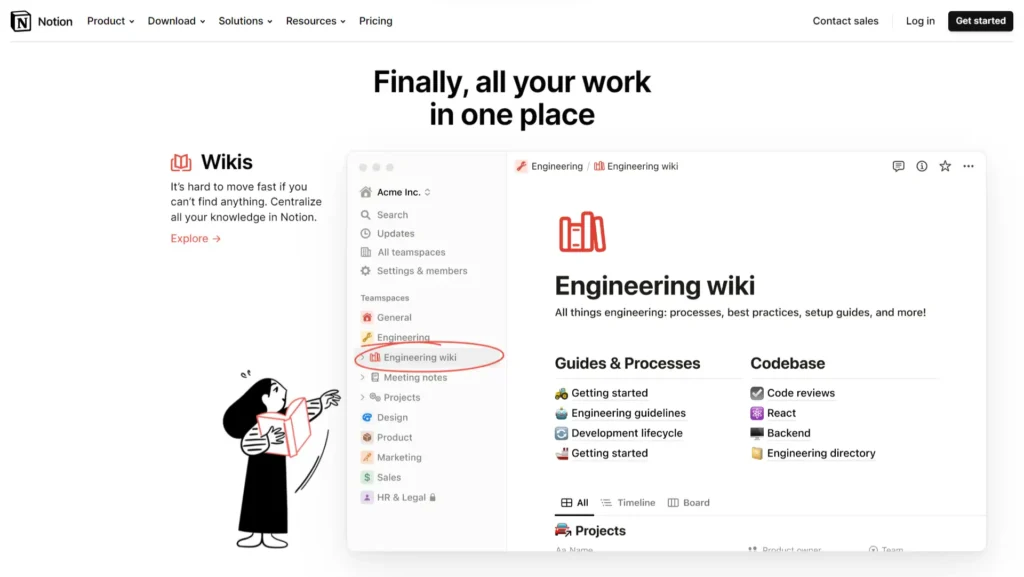Open the Code reviews page
This screenshot has width=1024, height=577.
pos(800,393)
